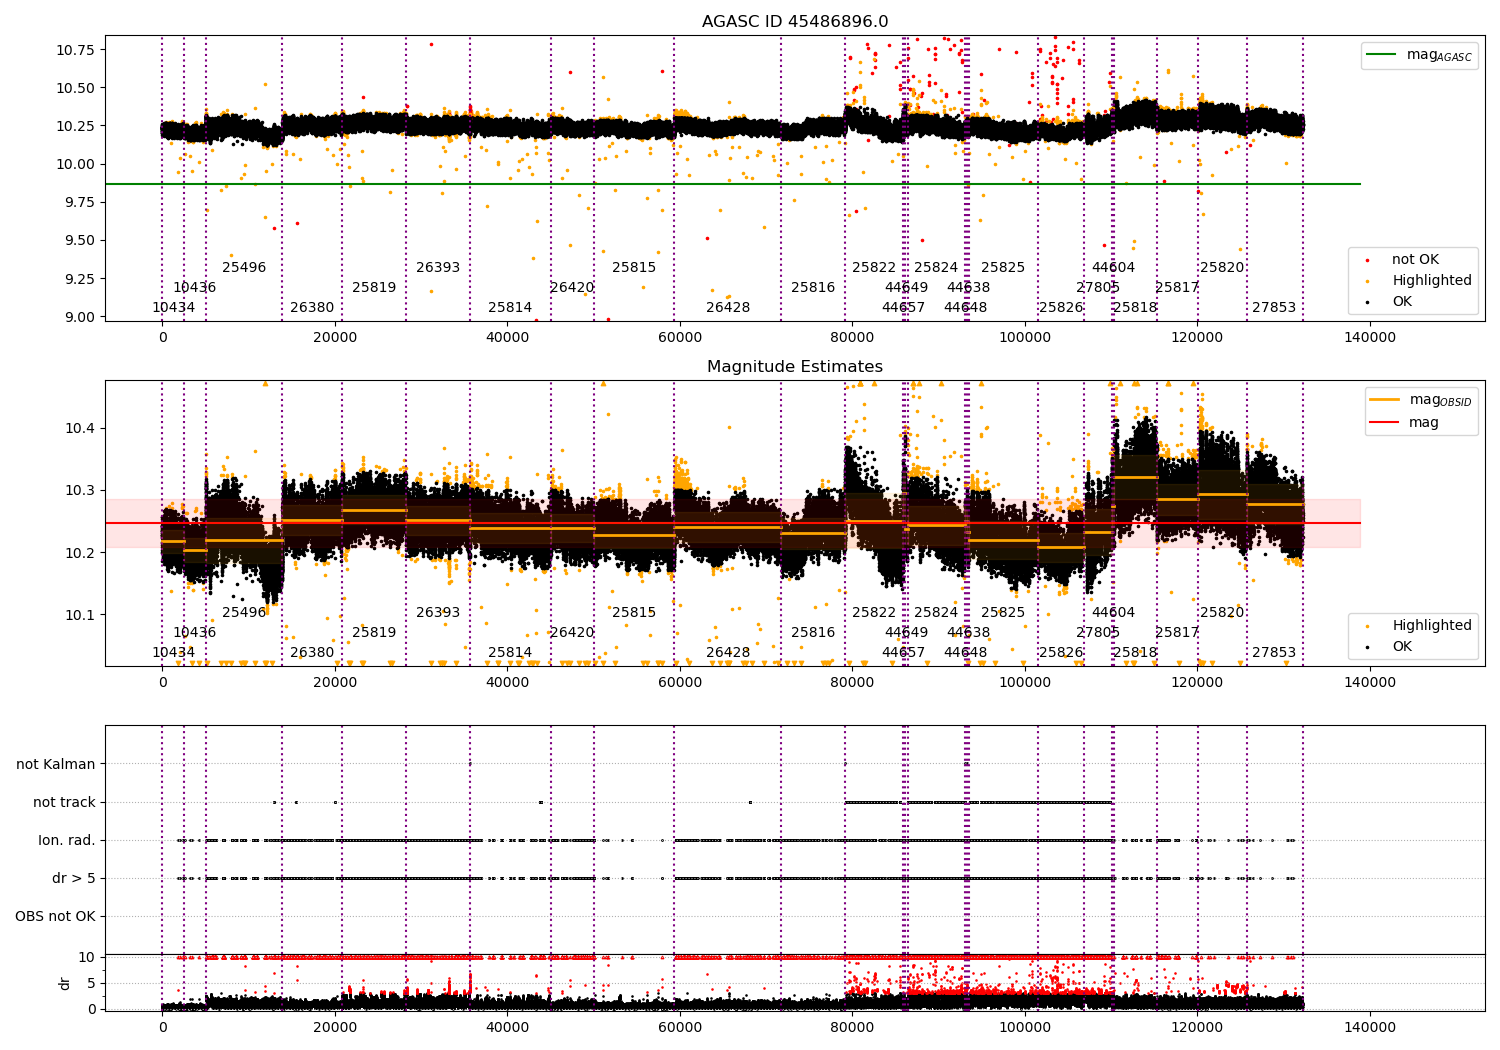
Task: Click obsid label '25496' in the middle plot
Action: click(244, 612)
